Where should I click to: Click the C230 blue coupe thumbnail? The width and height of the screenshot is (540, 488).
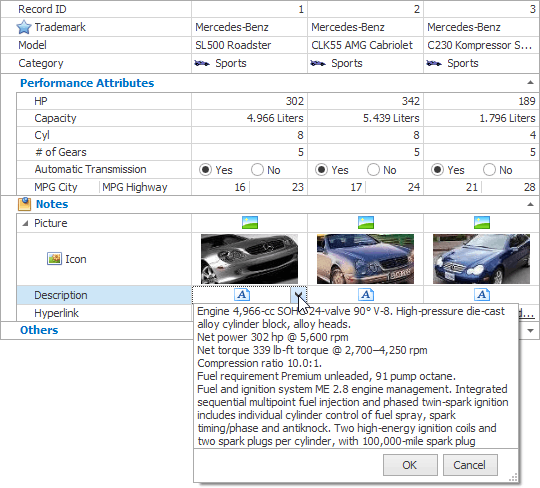click(x=481, y=259)
